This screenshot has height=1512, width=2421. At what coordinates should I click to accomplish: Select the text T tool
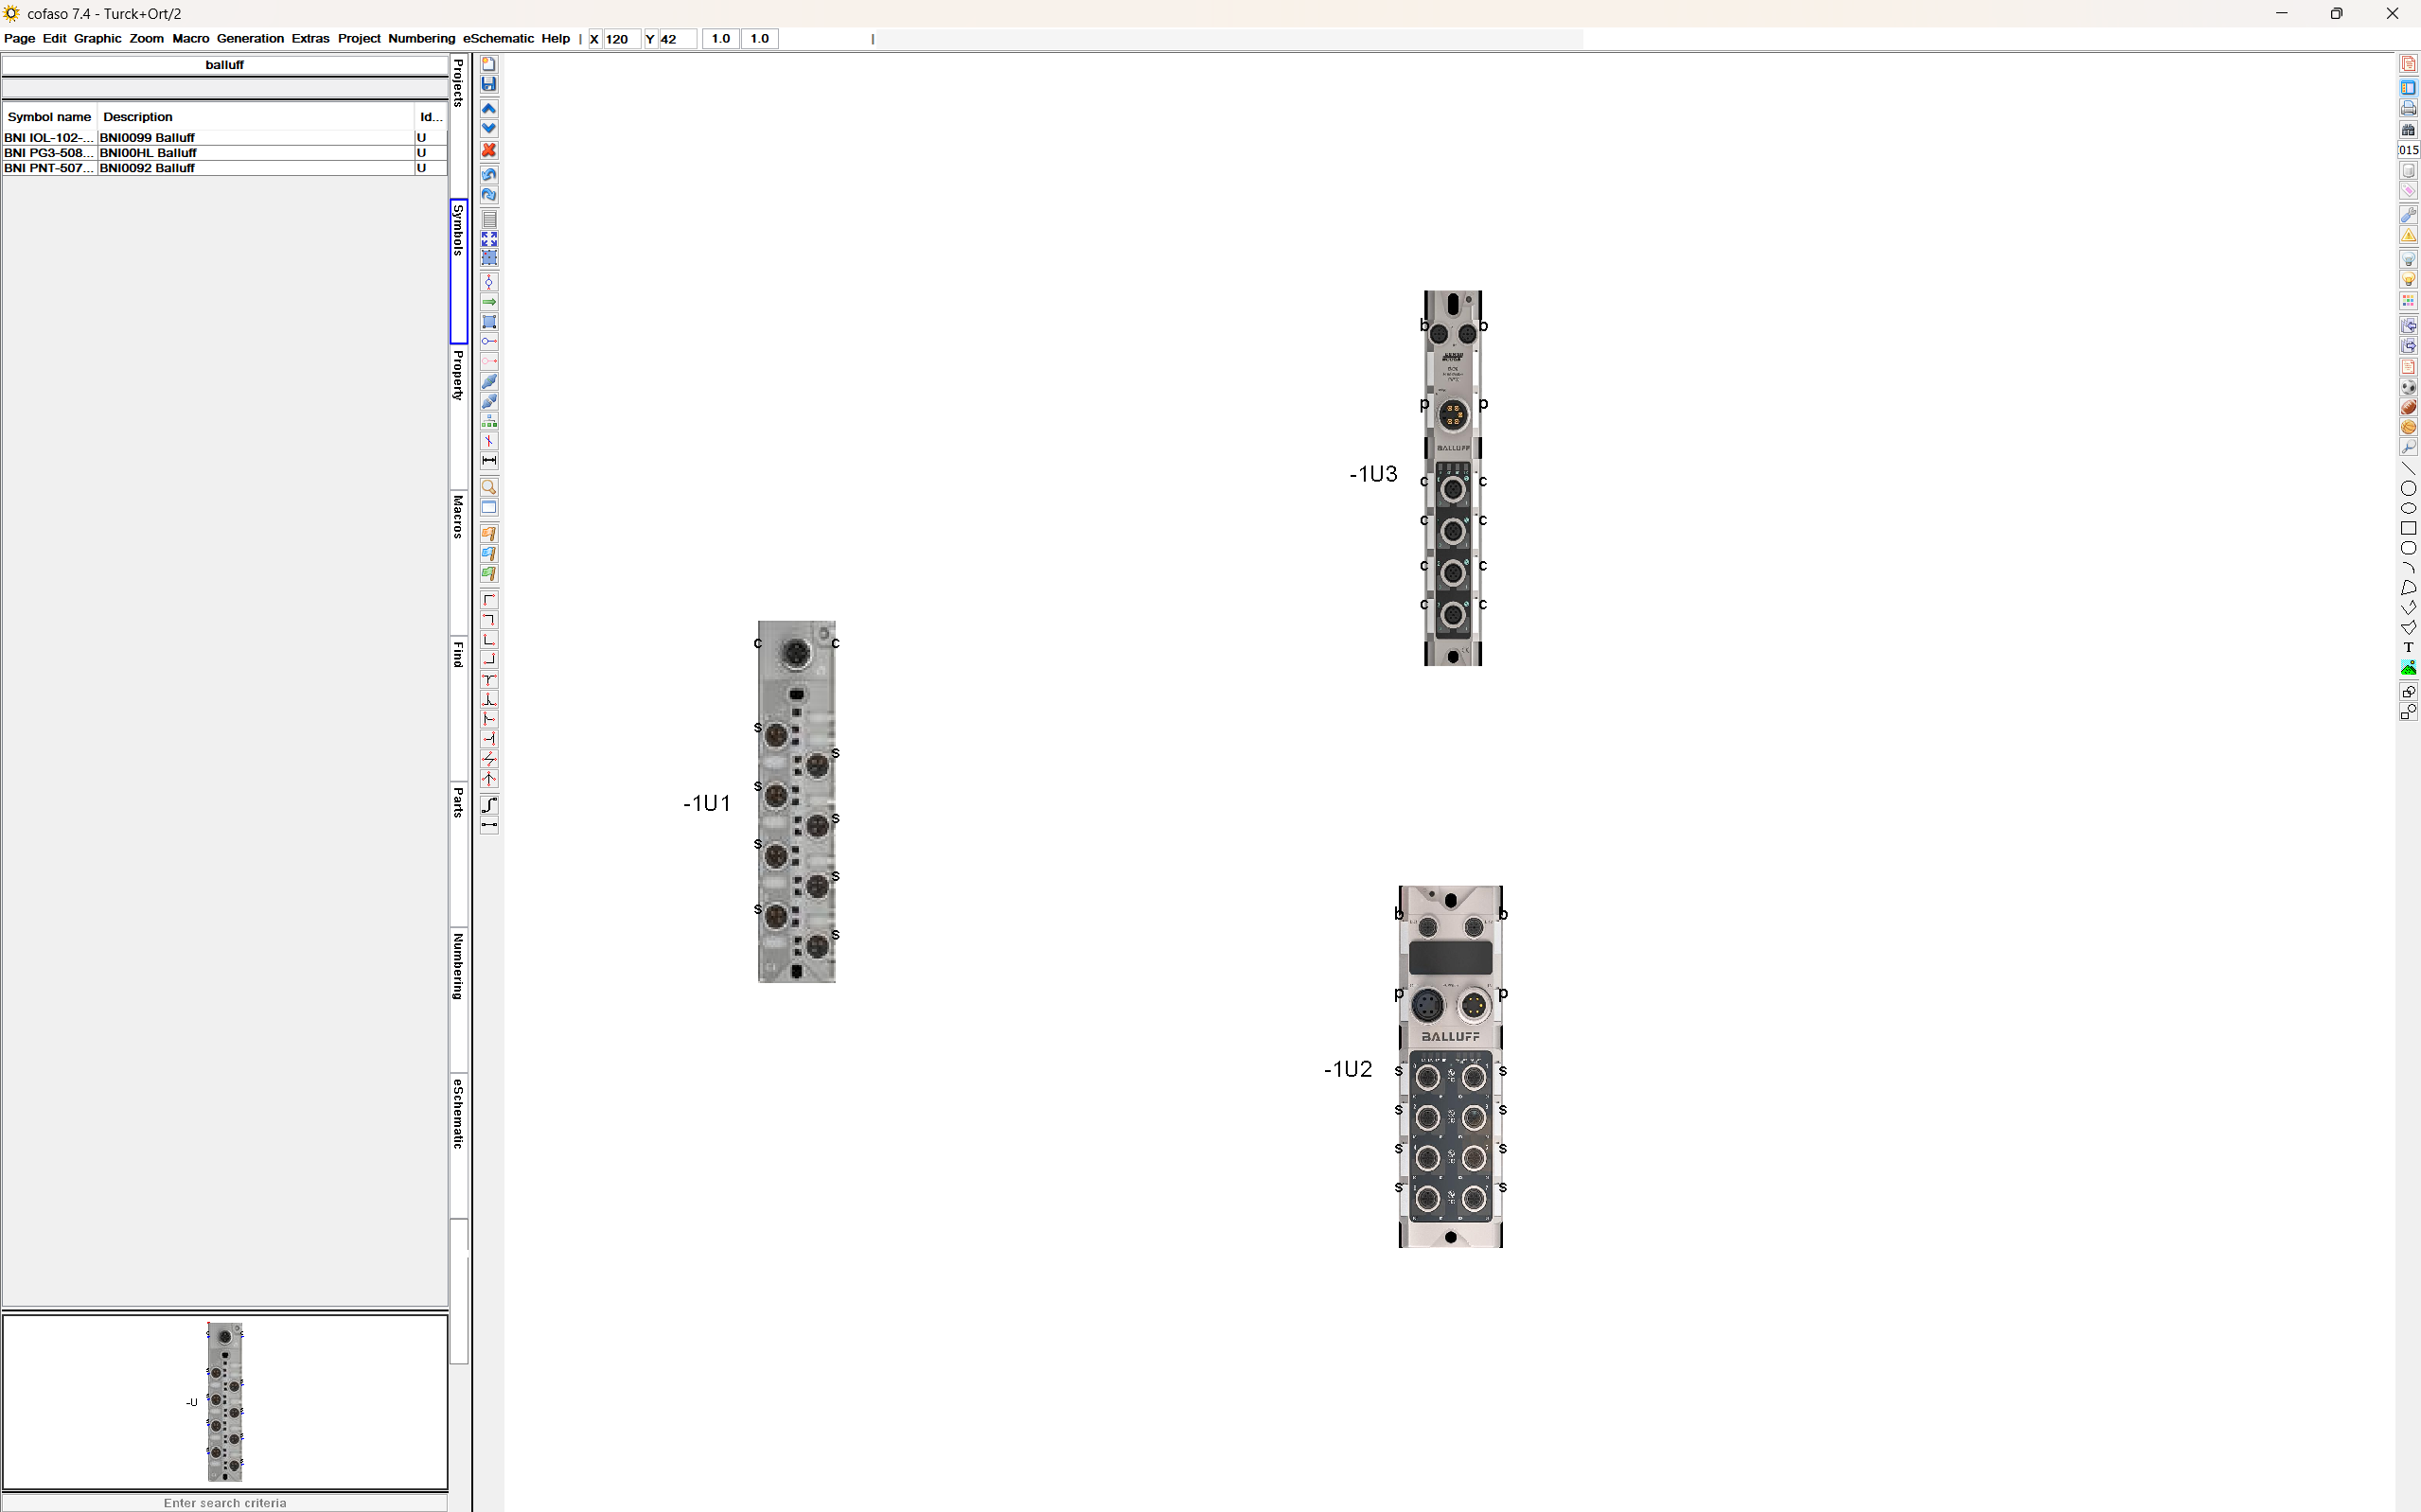coord(2408,648)
